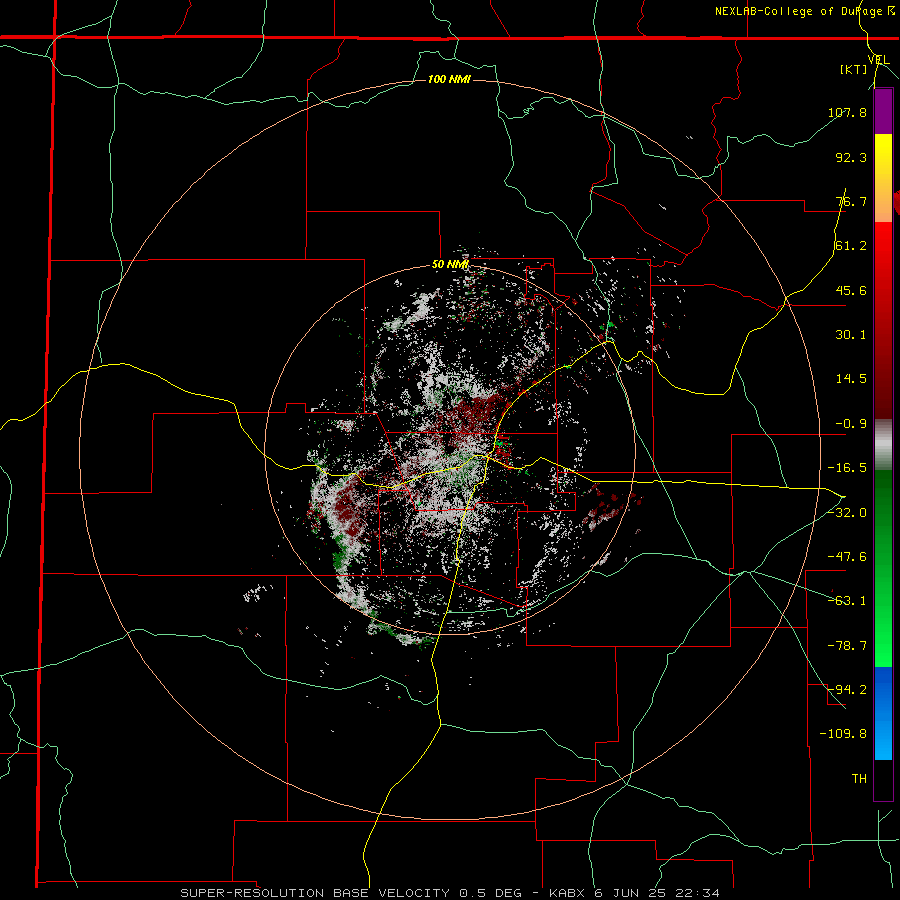Pick the light cyan color bar segment
This screenshot has width=900, height=900.
(883, 740)
